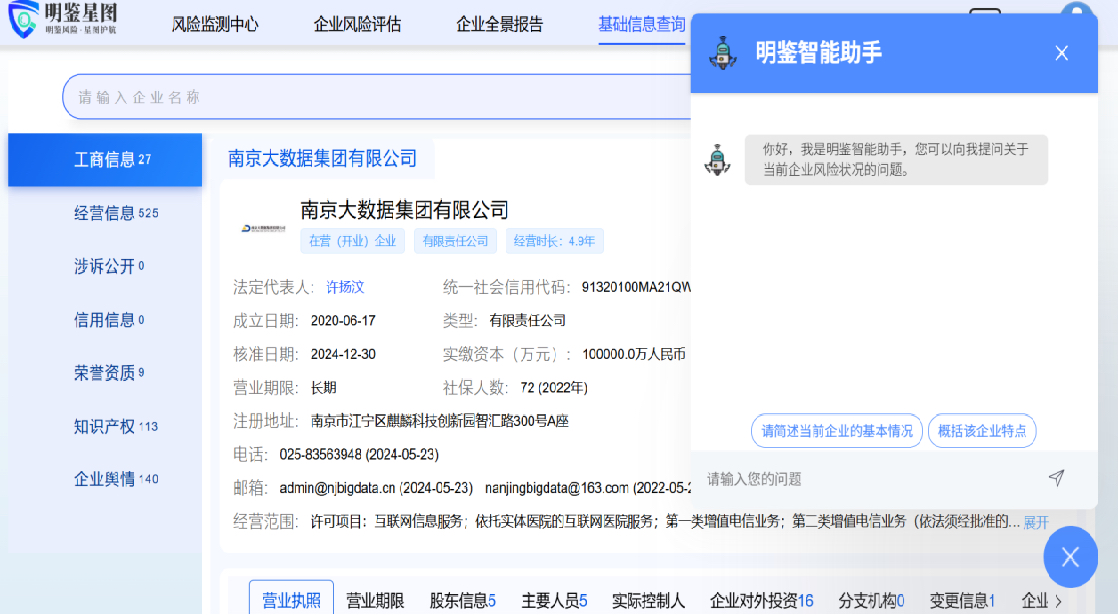This screenshot has width=1118, height=615.
Task: Click the 实缴资本 value 100000.0万人民币
Action: [634, 354]
